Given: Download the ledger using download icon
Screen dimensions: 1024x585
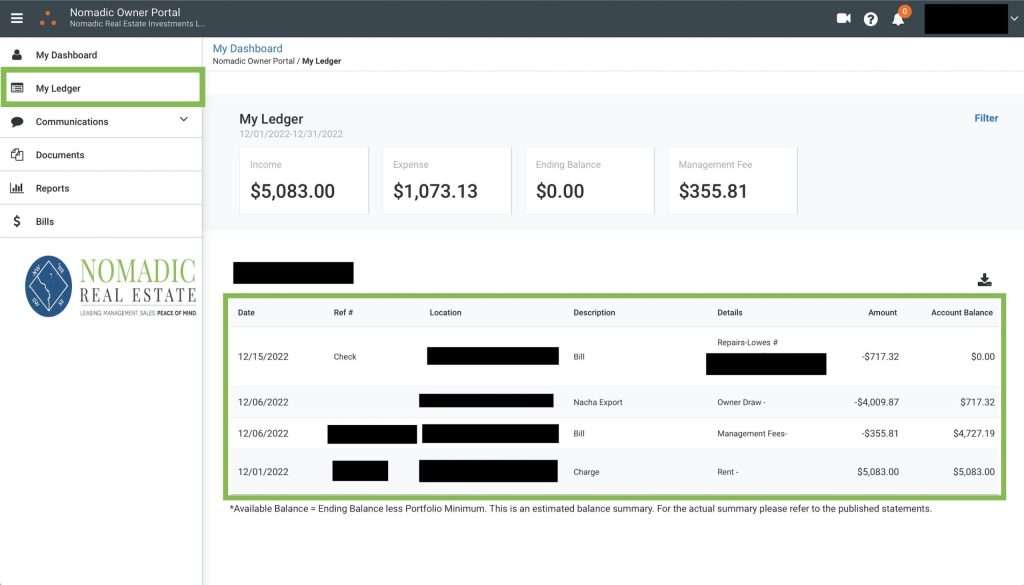Looking at the screenshot, I should click(x=984, y=279).
